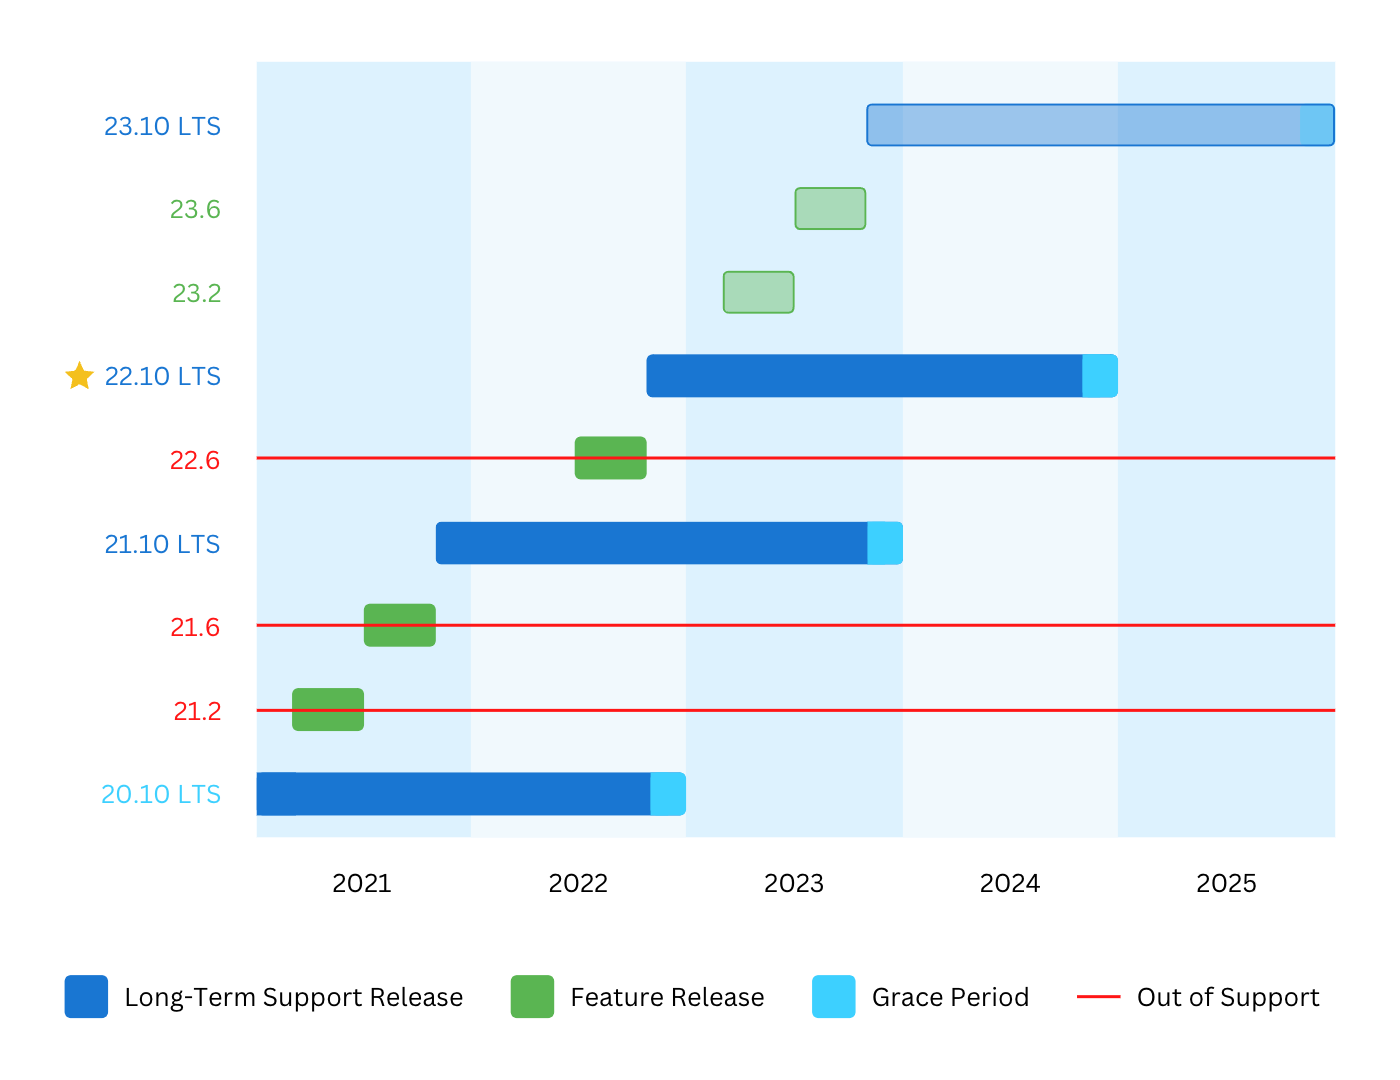Select the 23.2 feature release bar

tap(758, 292)
